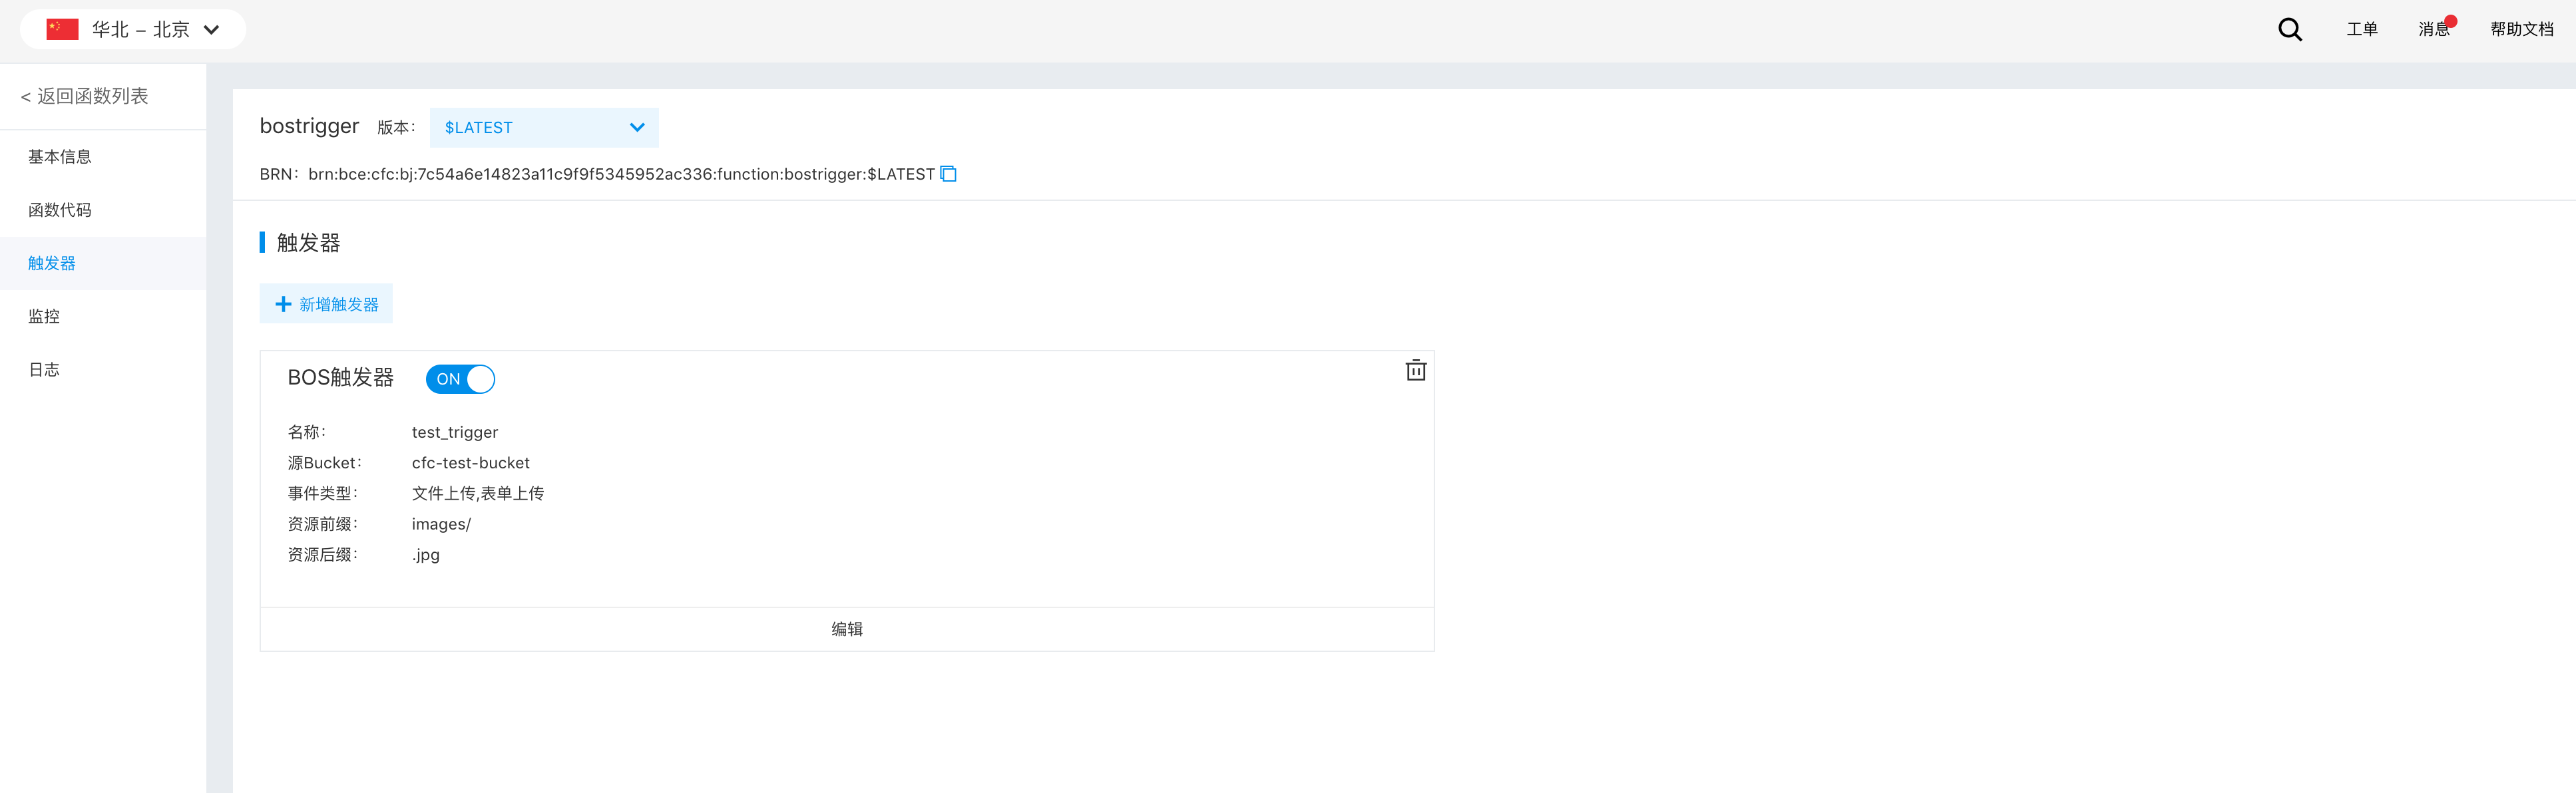Viewport: 2576px width, 793px height.
Task: Click the search magnifier icon
Action: click(2290, 30)
